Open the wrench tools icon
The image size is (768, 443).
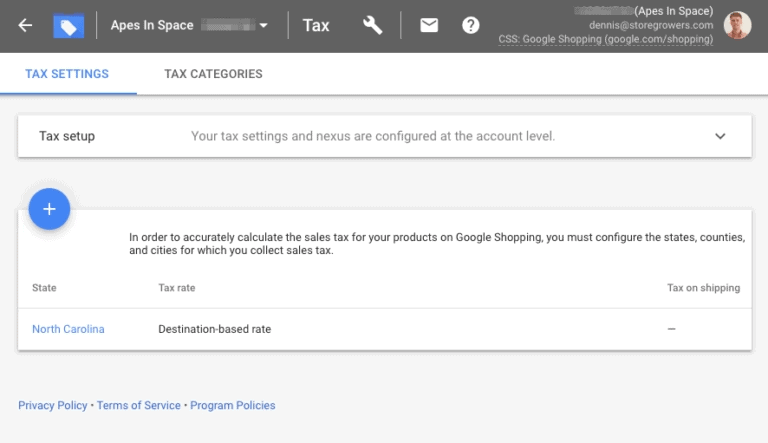point(372,25)
